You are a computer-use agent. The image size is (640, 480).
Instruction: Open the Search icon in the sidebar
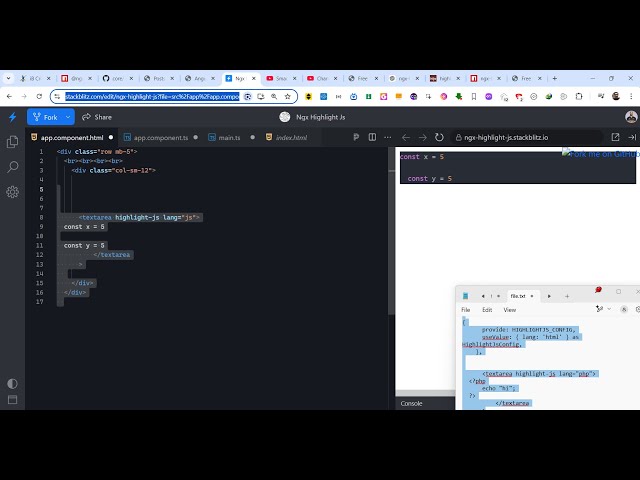pyautogui.click(x=12, y=166)
